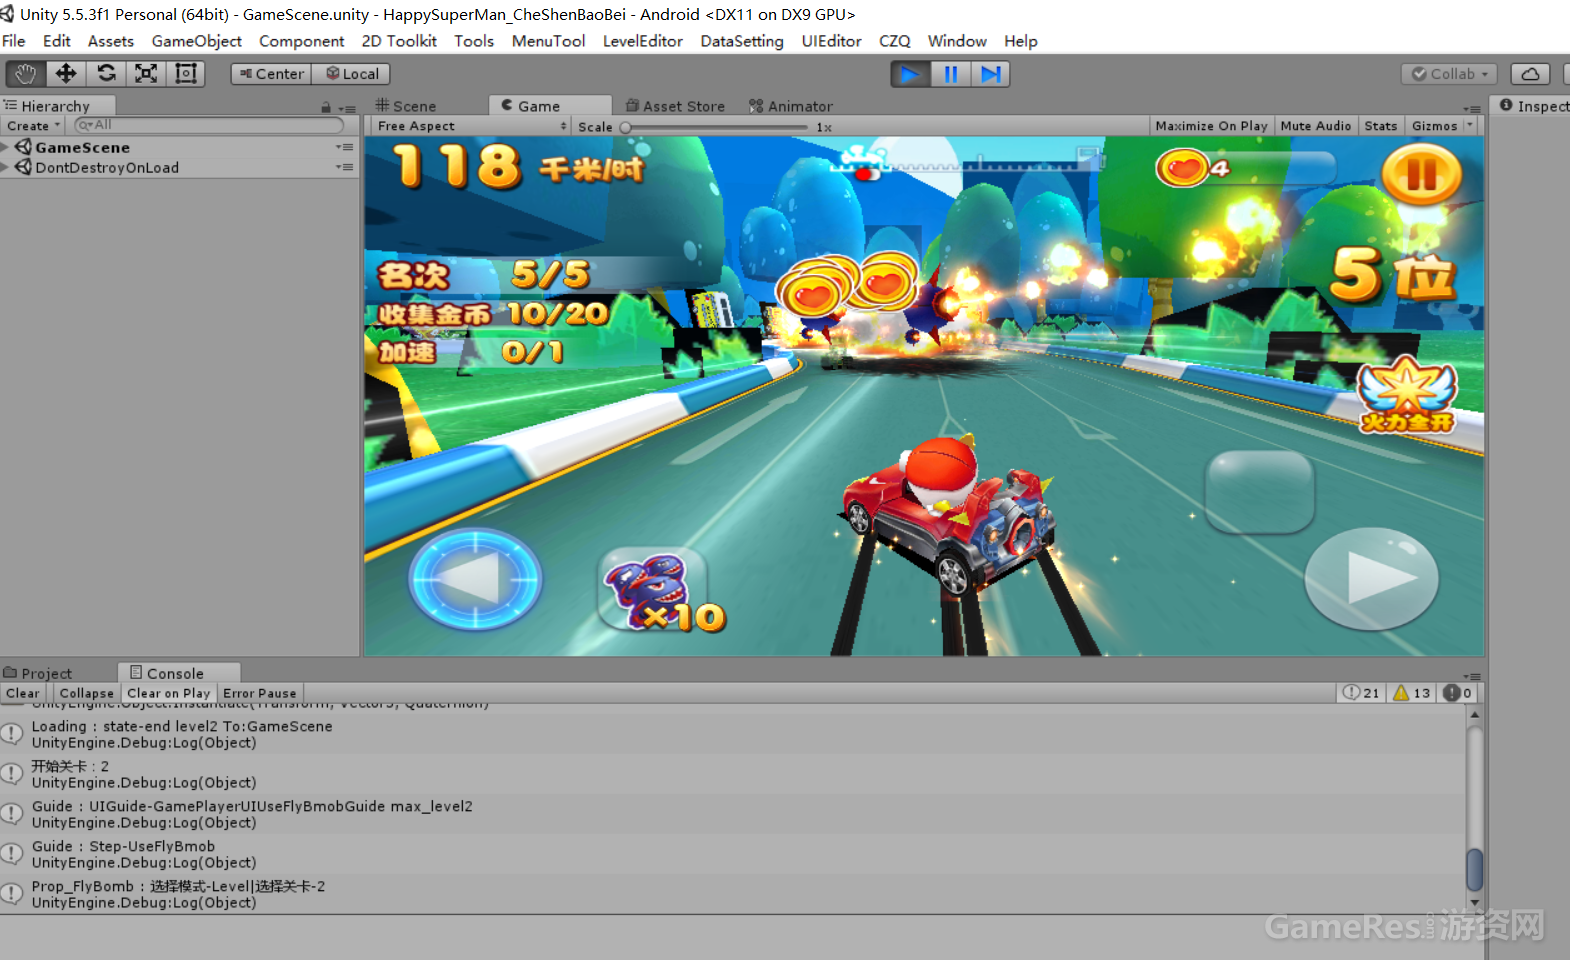The width and height of the screenshot is (1570, 960).
Task: Select the Move tool
Action: (66, 74)
